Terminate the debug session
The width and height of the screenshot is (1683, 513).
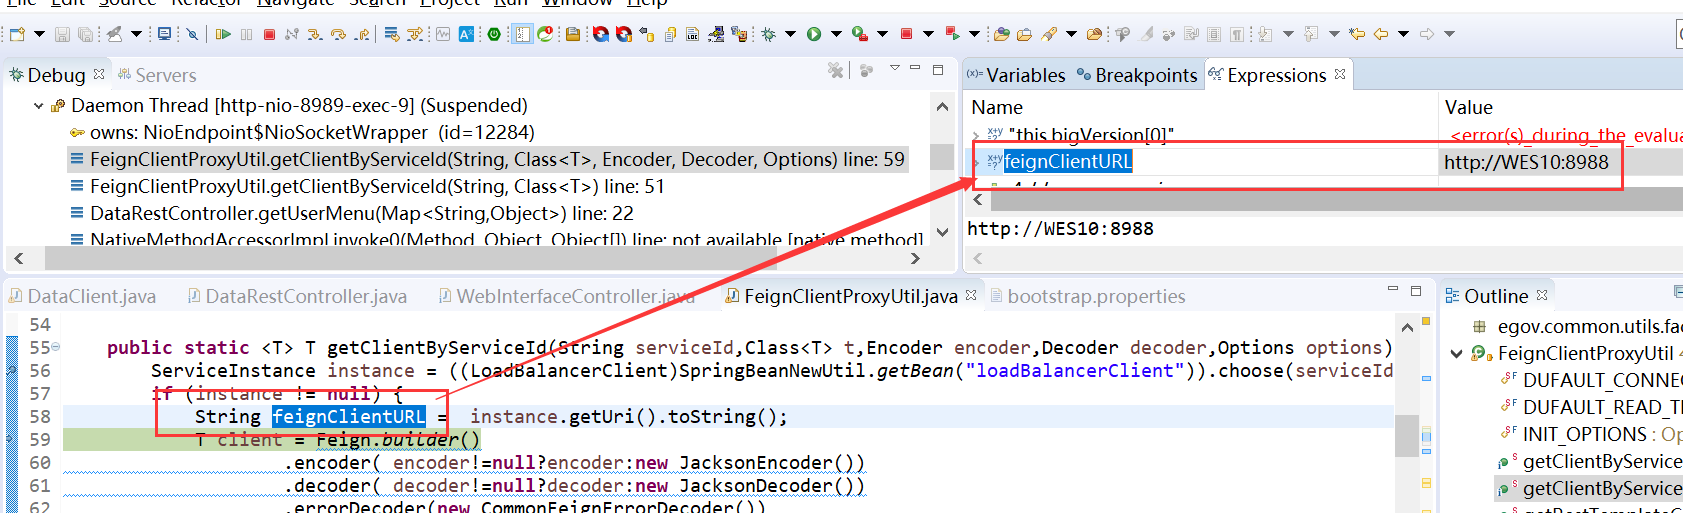point(269,34)
